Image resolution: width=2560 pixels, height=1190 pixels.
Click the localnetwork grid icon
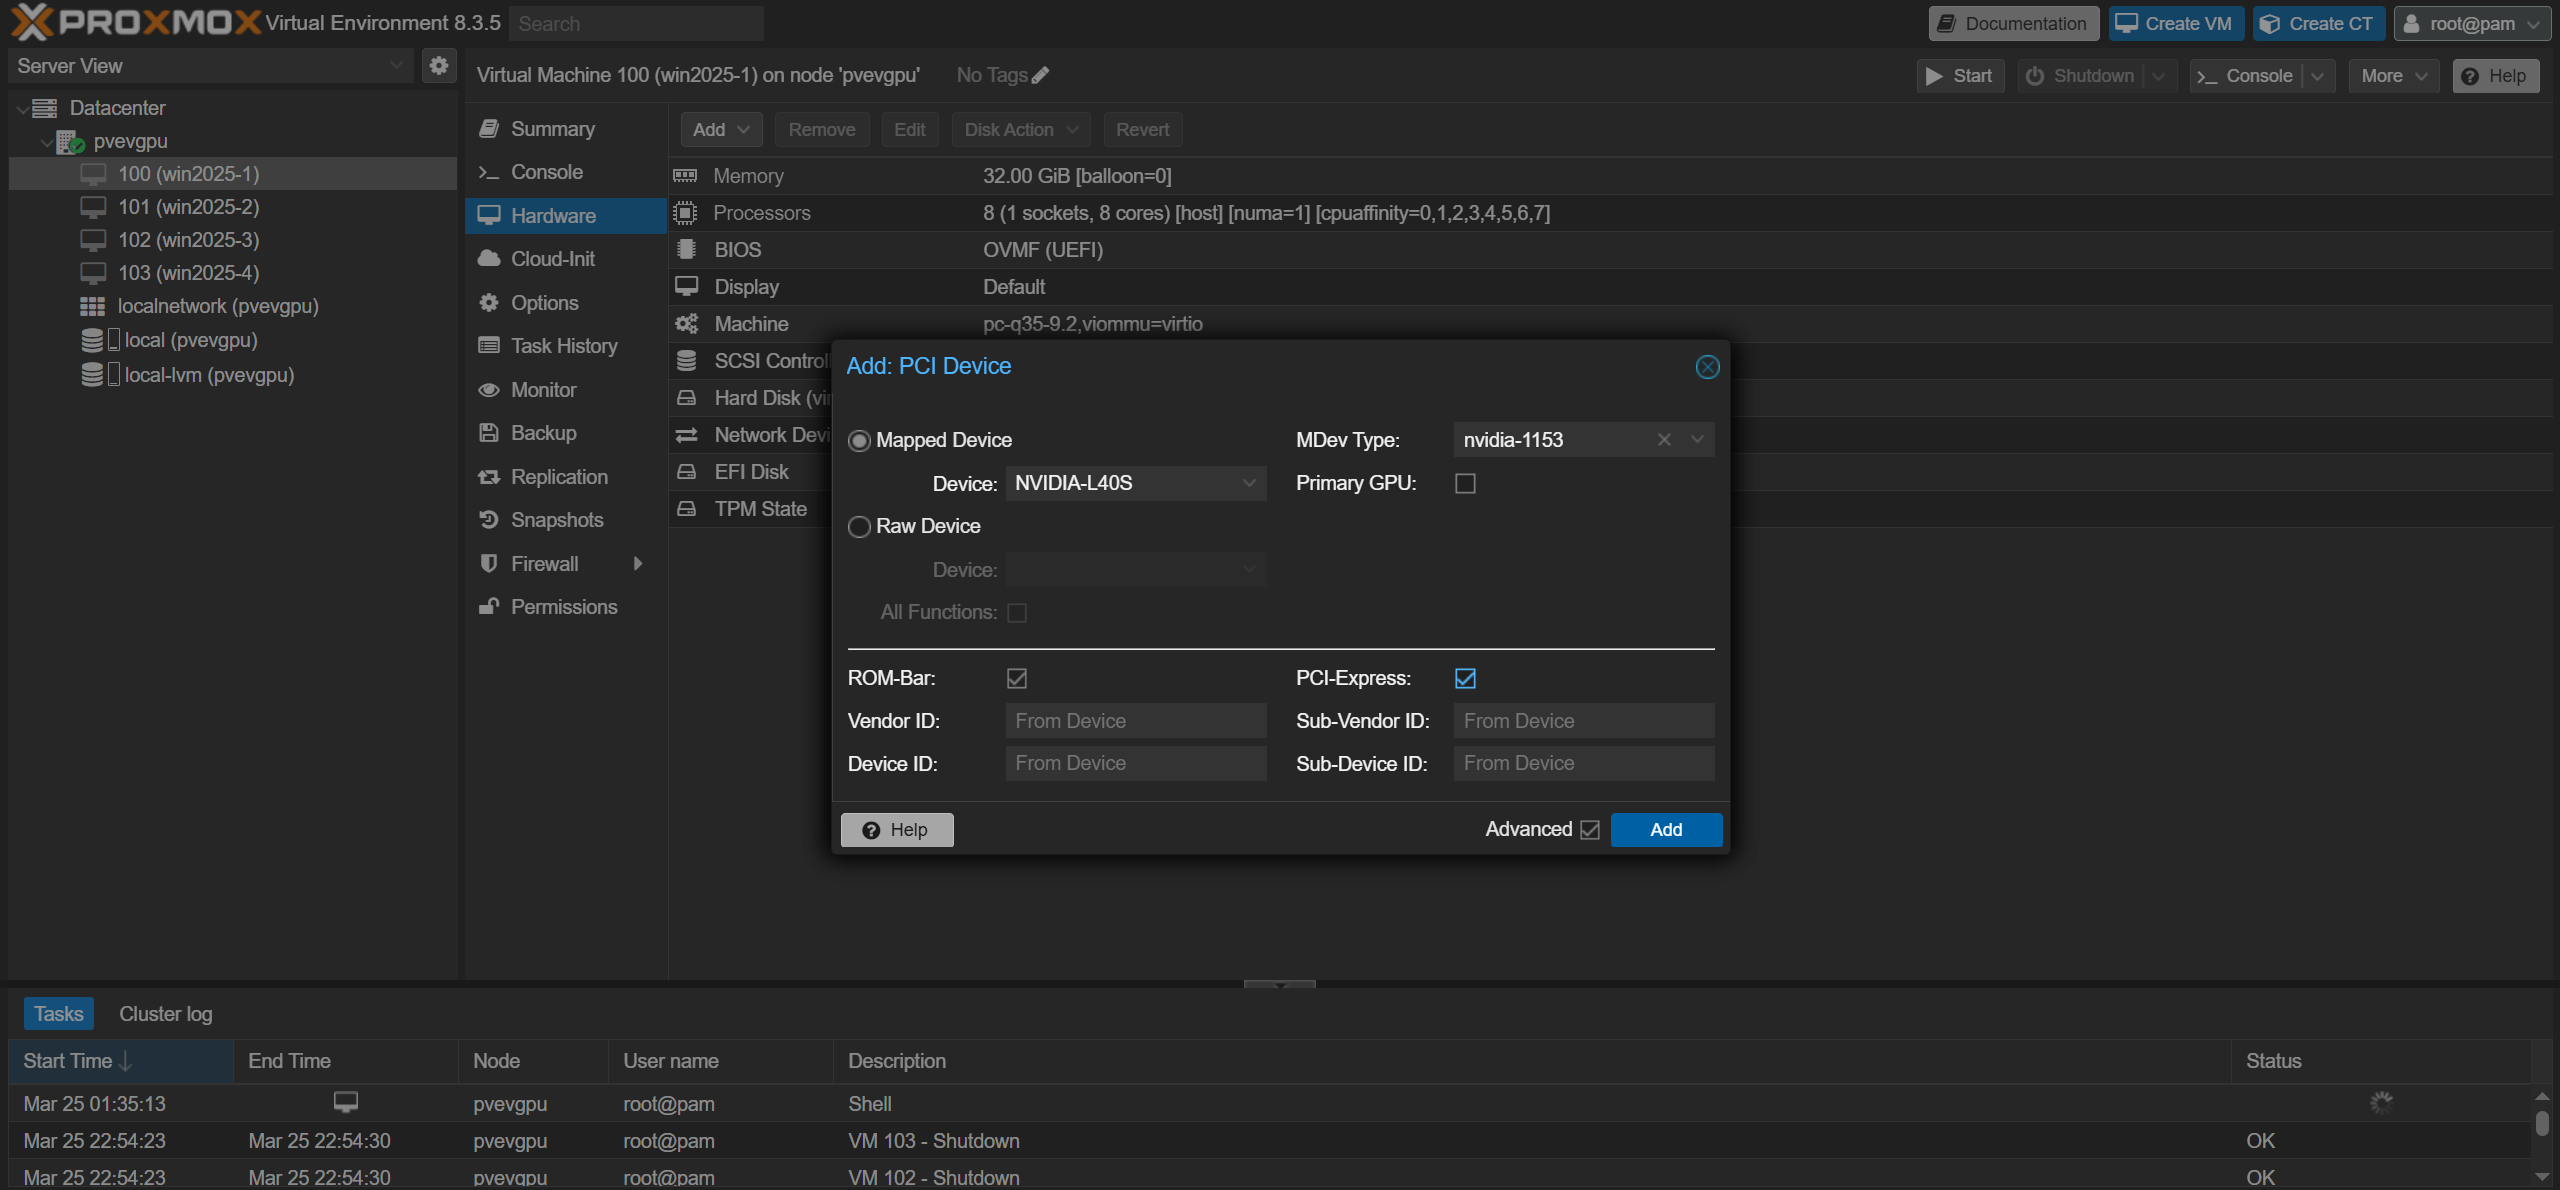click(93, 306)
